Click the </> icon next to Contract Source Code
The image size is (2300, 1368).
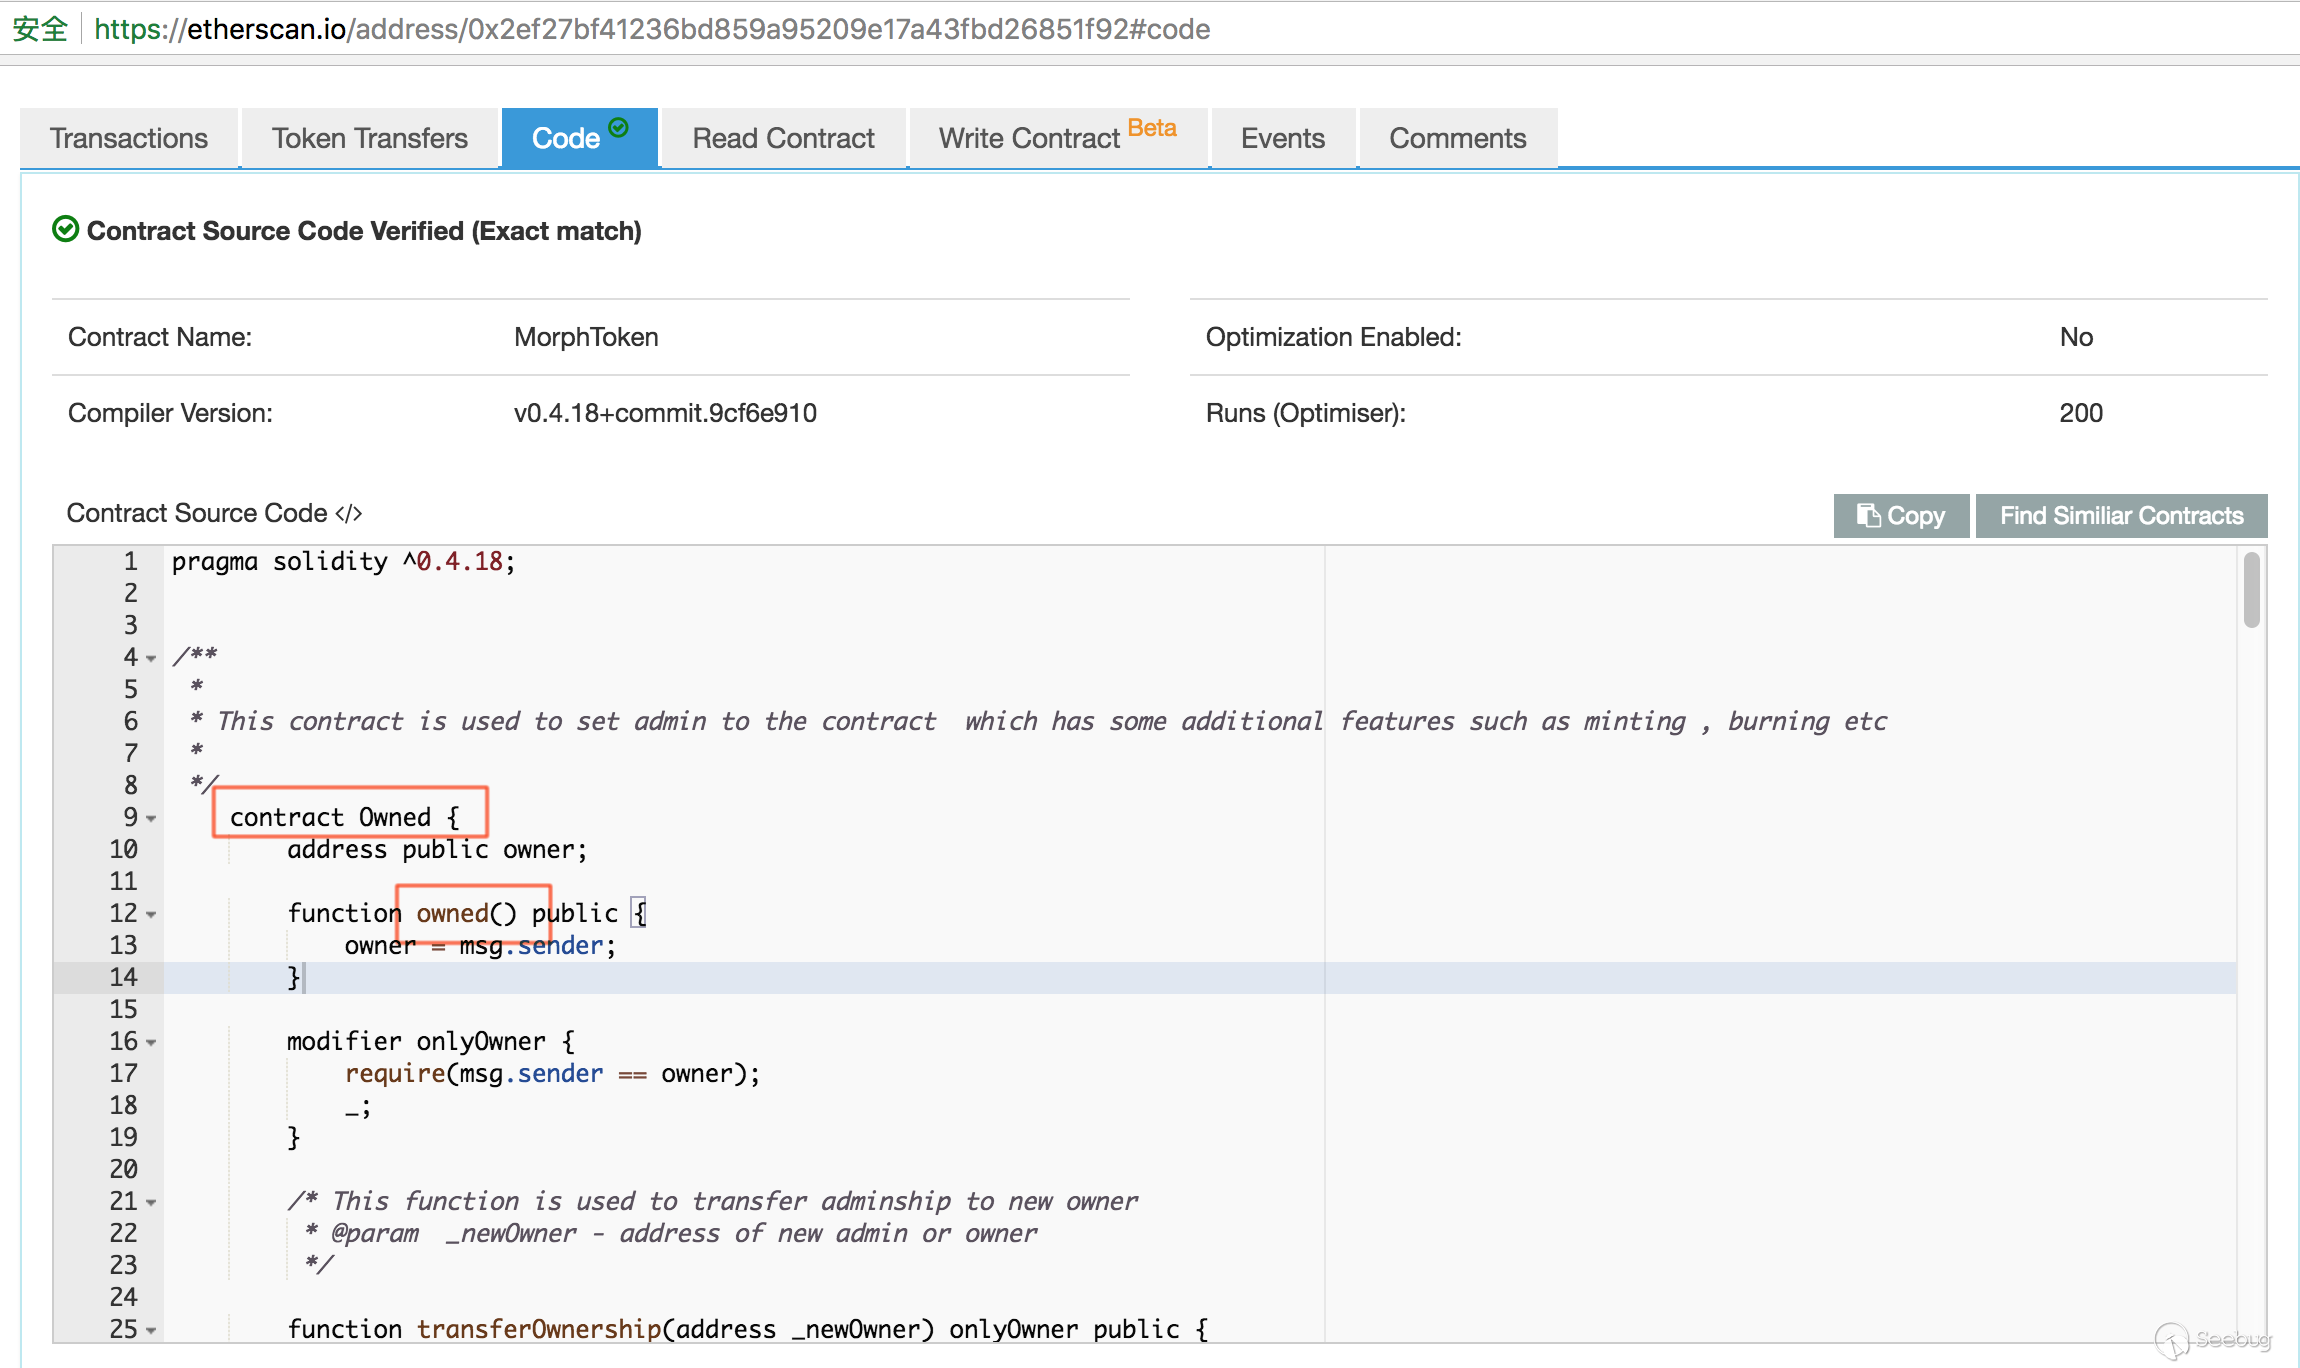pos(348,514)
